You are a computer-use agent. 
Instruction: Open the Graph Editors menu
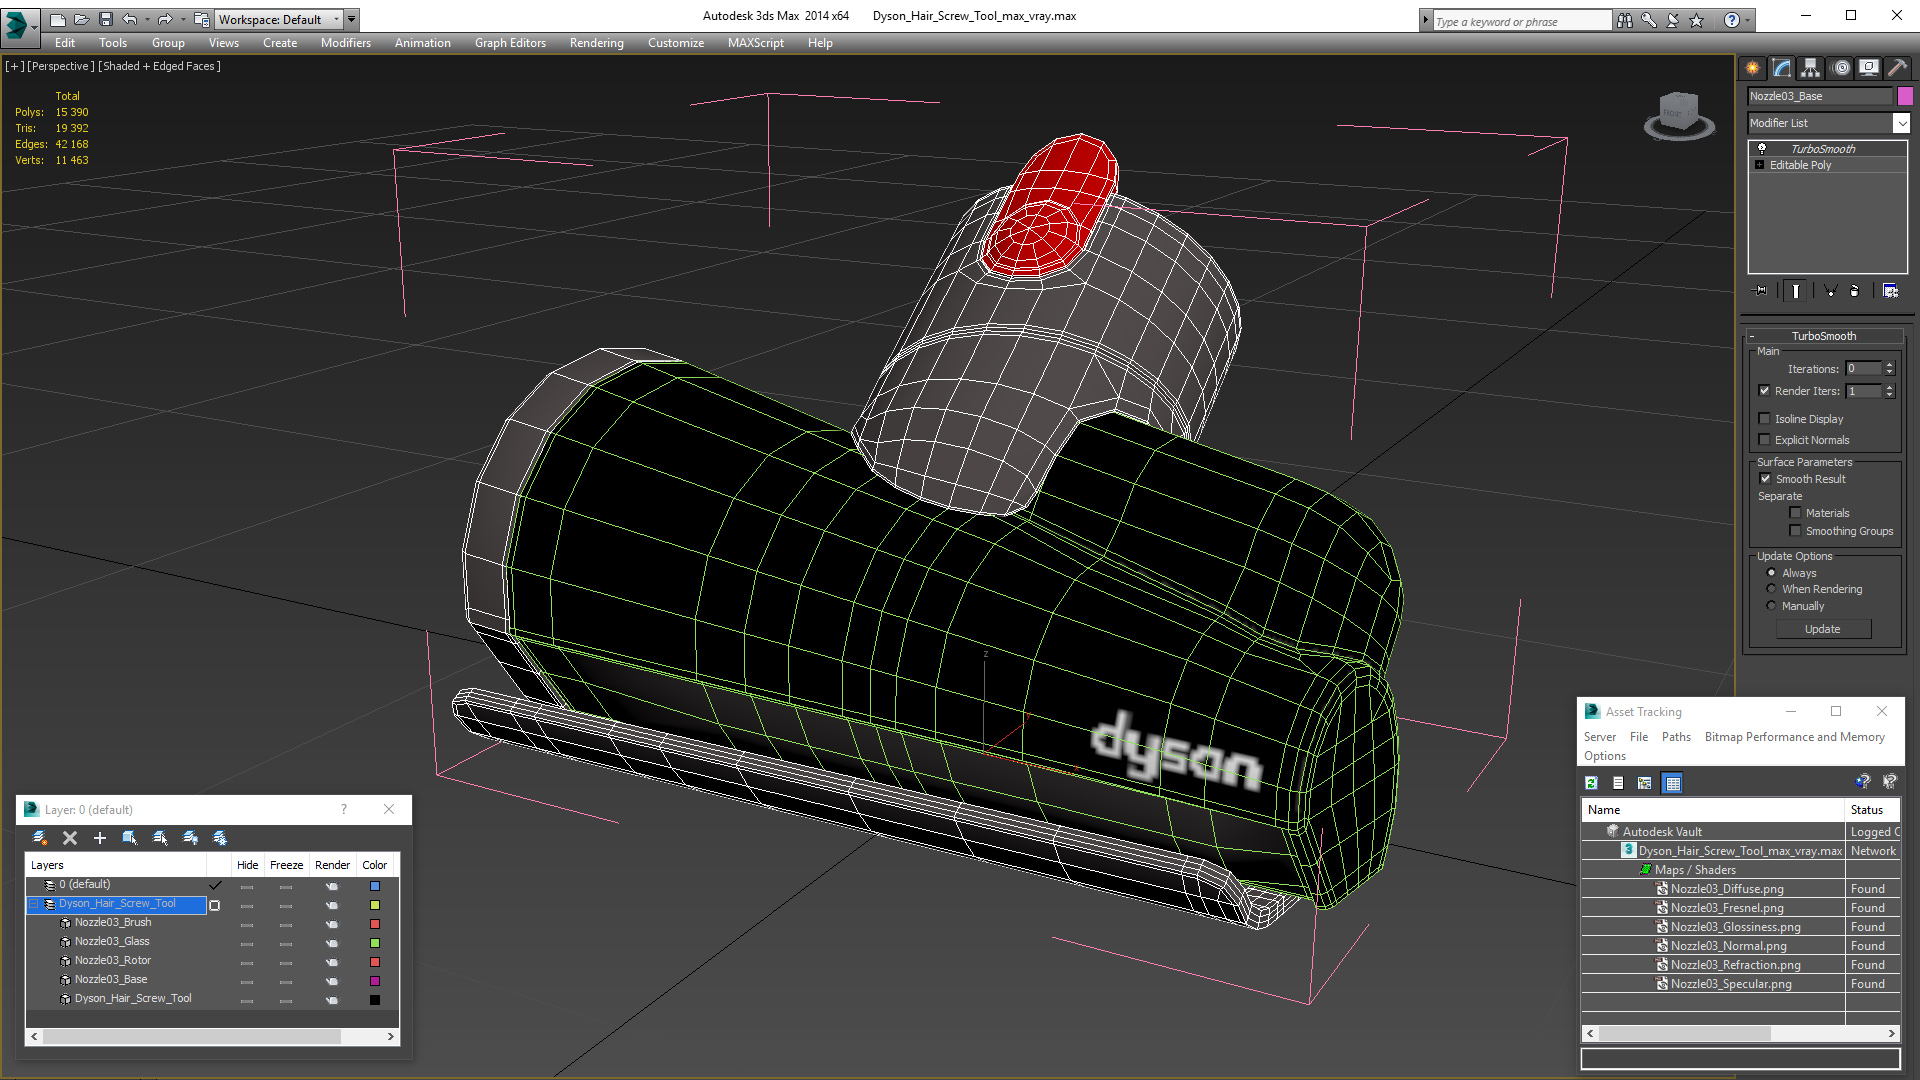tap(510, 43)
